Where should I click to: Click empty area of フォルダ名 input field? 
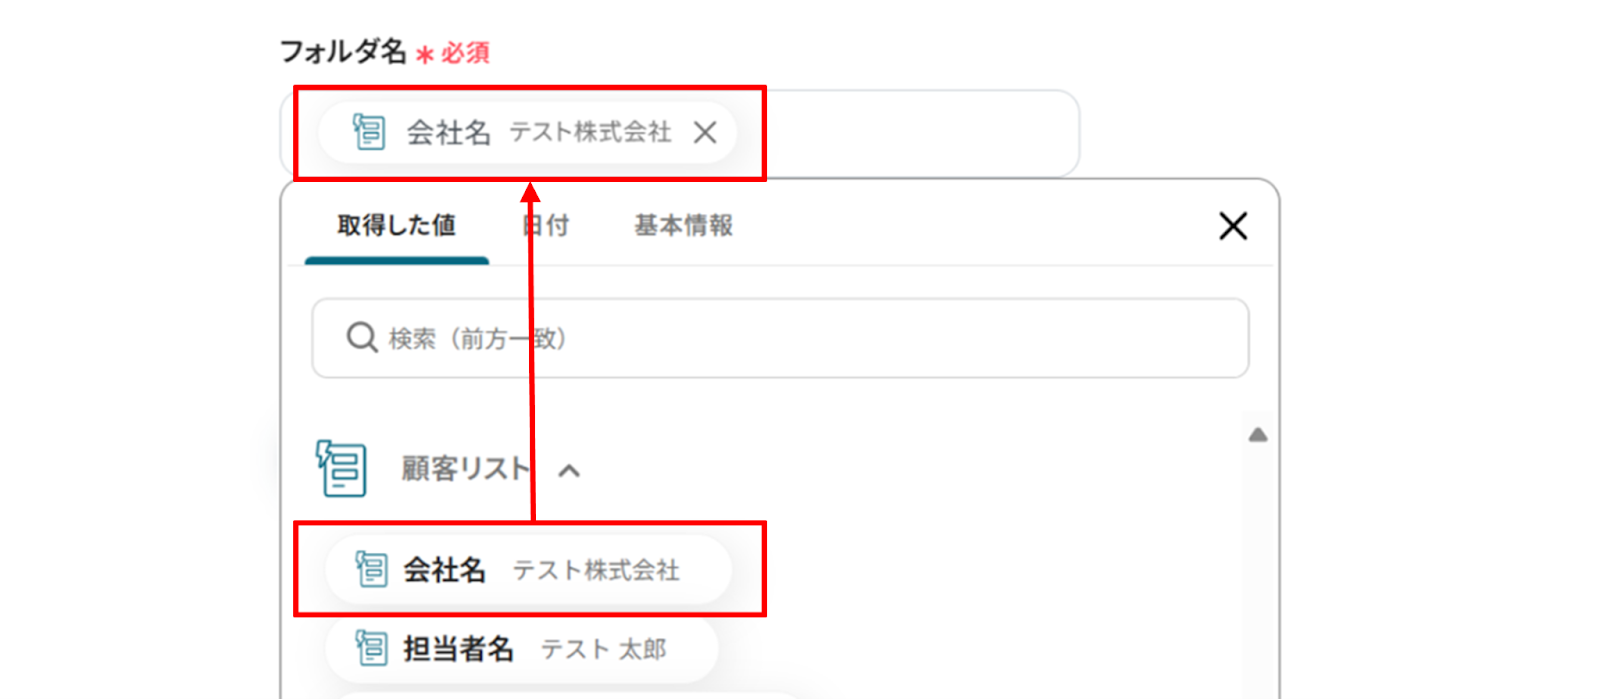pos(920,133)
